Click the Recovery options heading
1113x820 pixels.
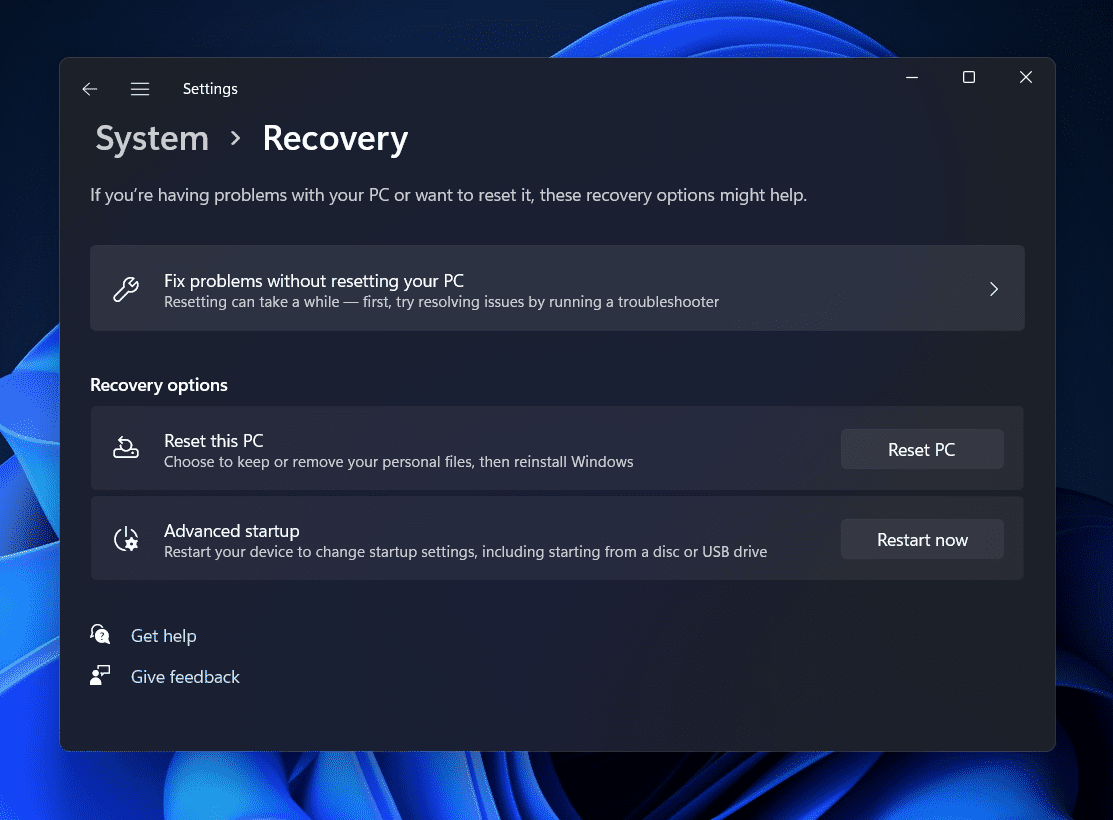[x=159, y=386]
